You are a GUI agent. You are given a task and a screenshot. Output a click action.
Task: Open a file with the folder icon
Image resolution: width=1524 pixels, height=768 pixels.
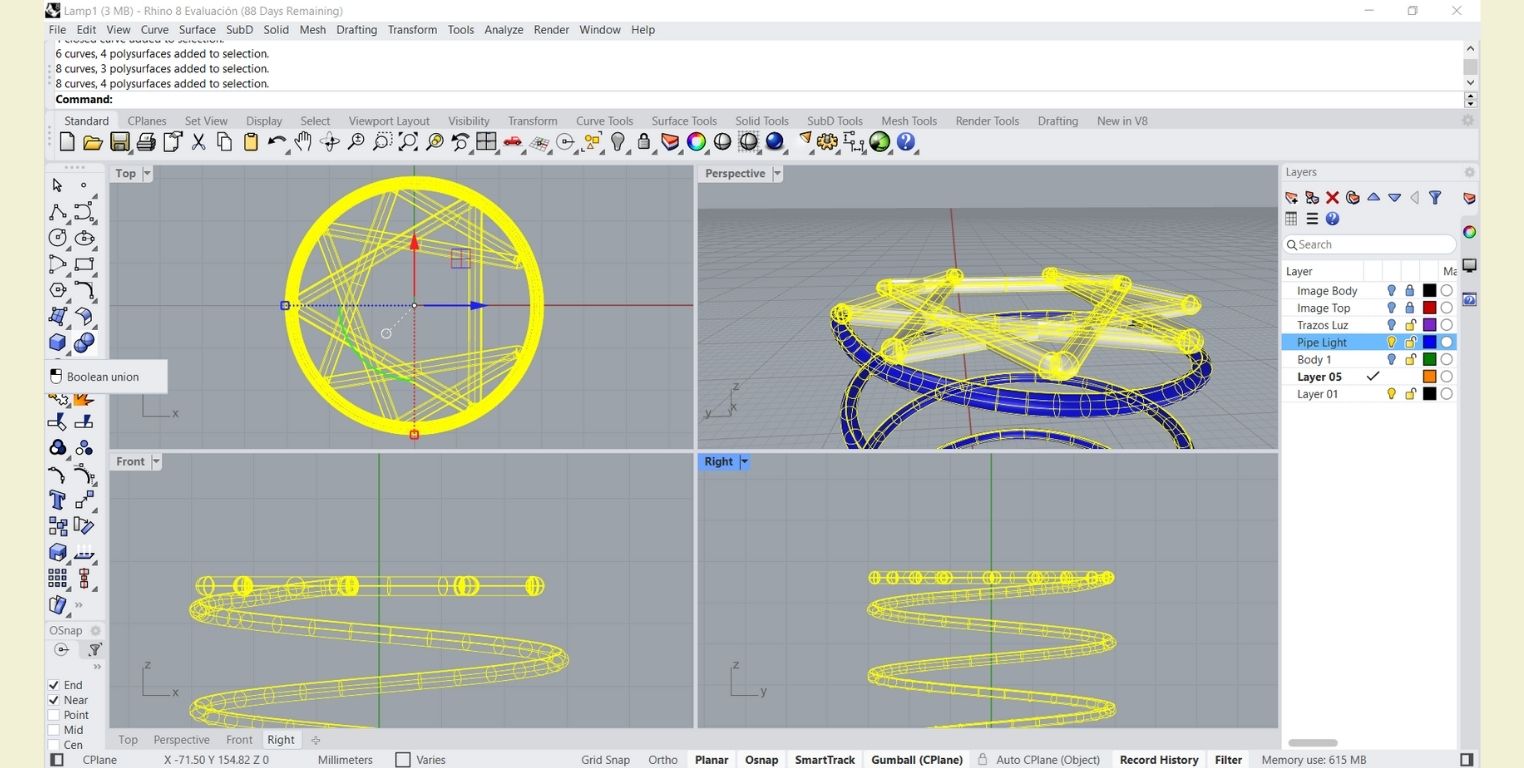coord(93,142)
